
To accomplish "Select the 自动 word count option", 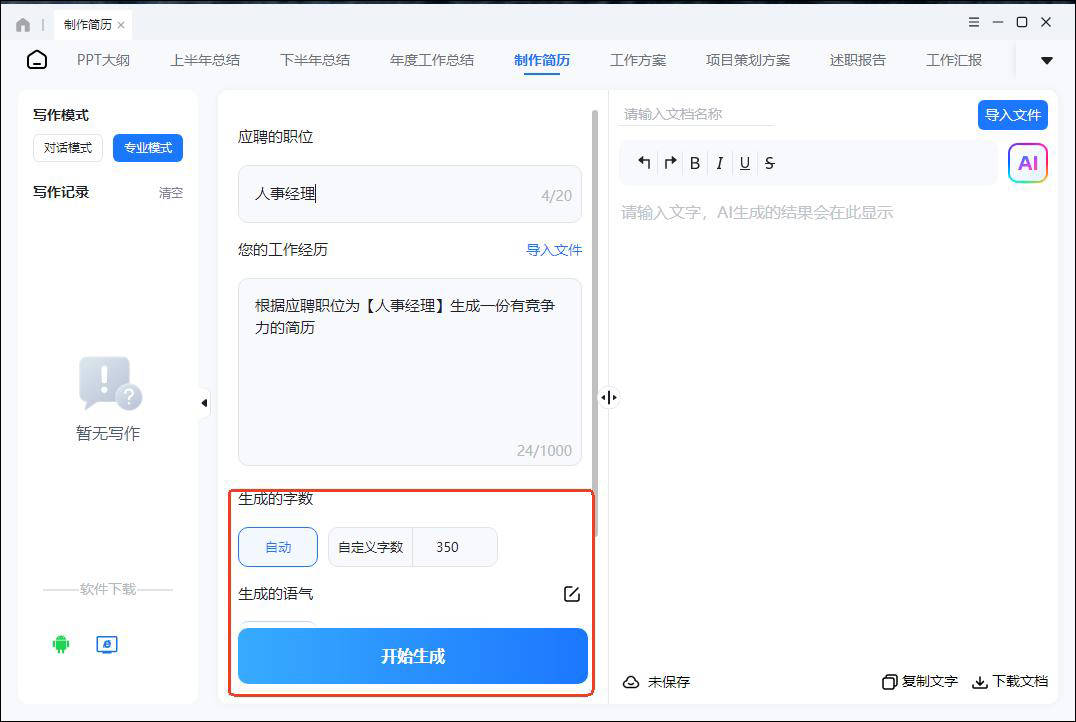I will (278, 547).
